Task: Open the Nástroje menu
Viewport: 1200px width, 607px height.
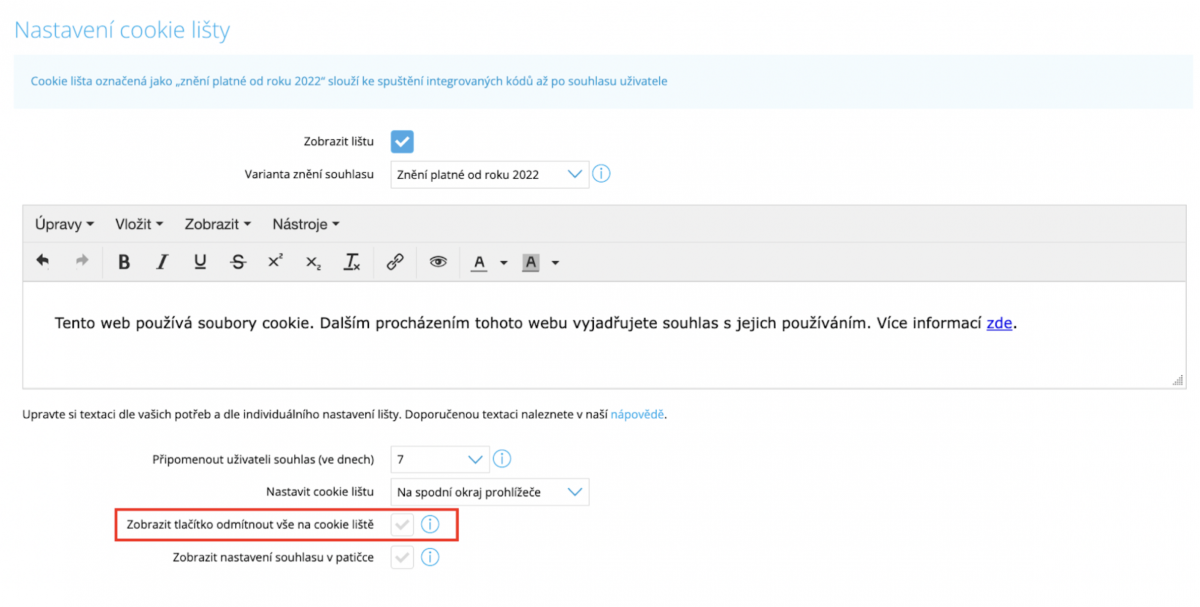Action: [306, 224]
